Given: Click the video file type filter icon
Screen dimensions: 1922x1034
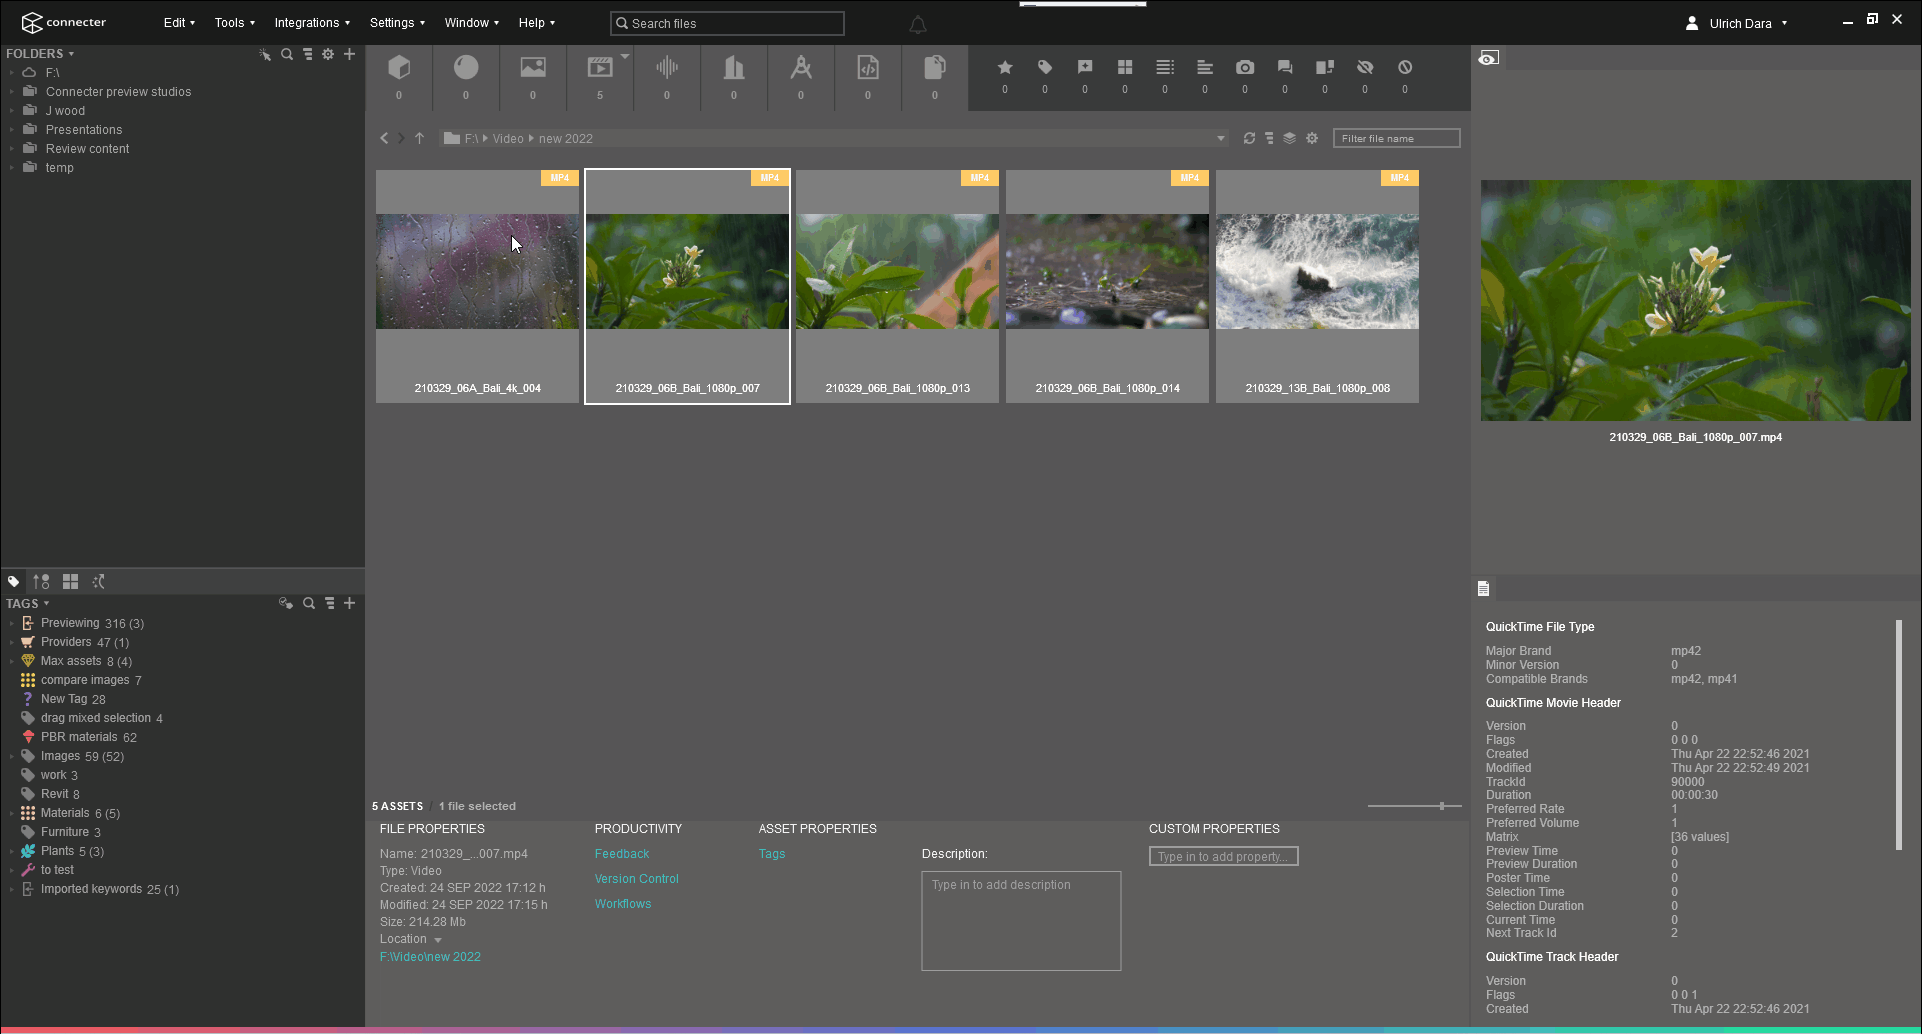Looking at the screenshot, I should click(600, 68).
